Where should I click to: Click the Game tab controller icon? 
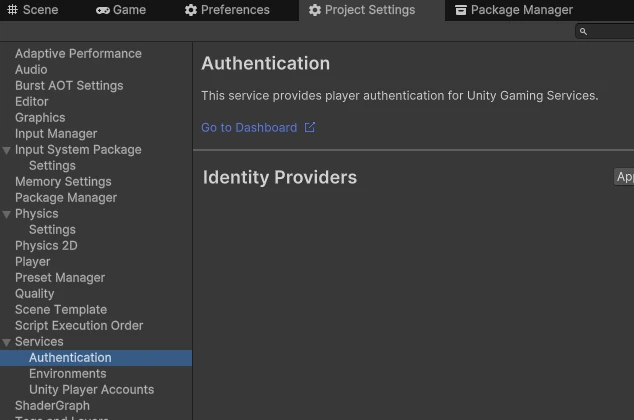point(103,11)
